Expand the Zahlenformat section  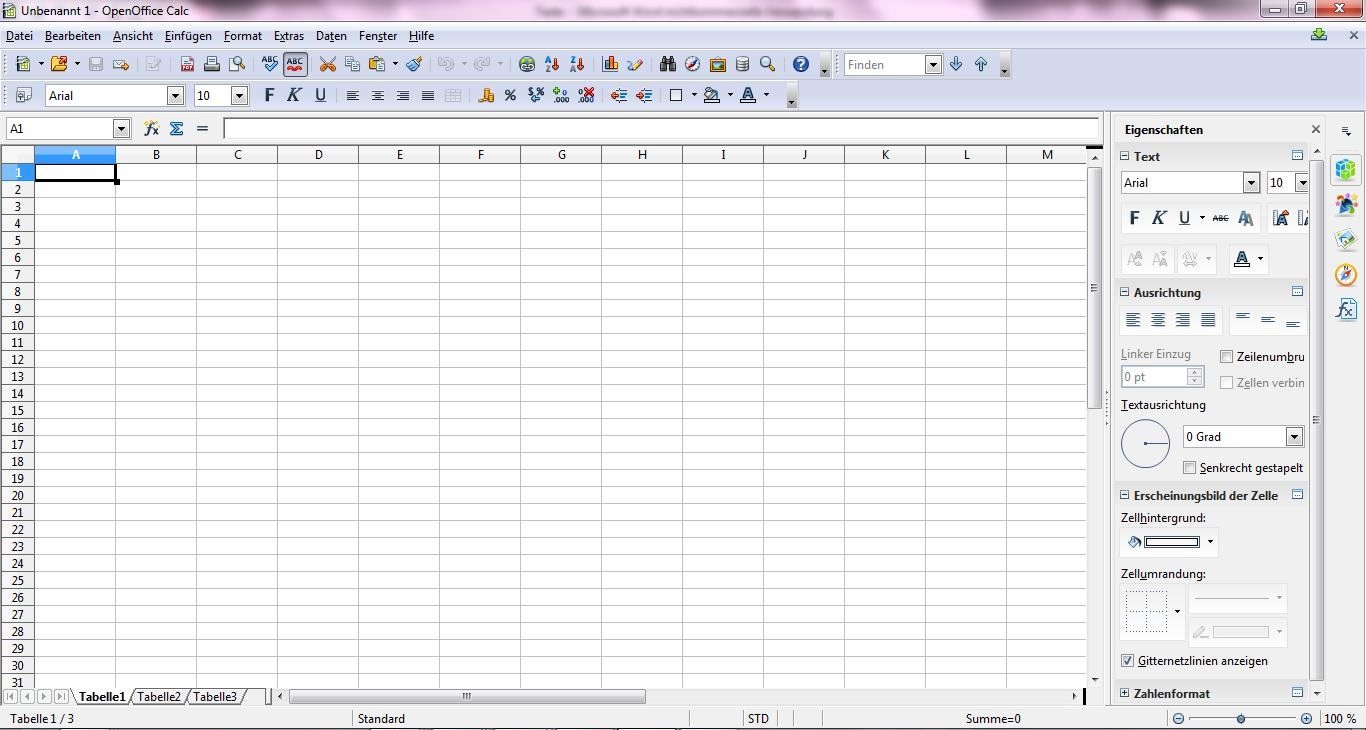[1125, 693]
